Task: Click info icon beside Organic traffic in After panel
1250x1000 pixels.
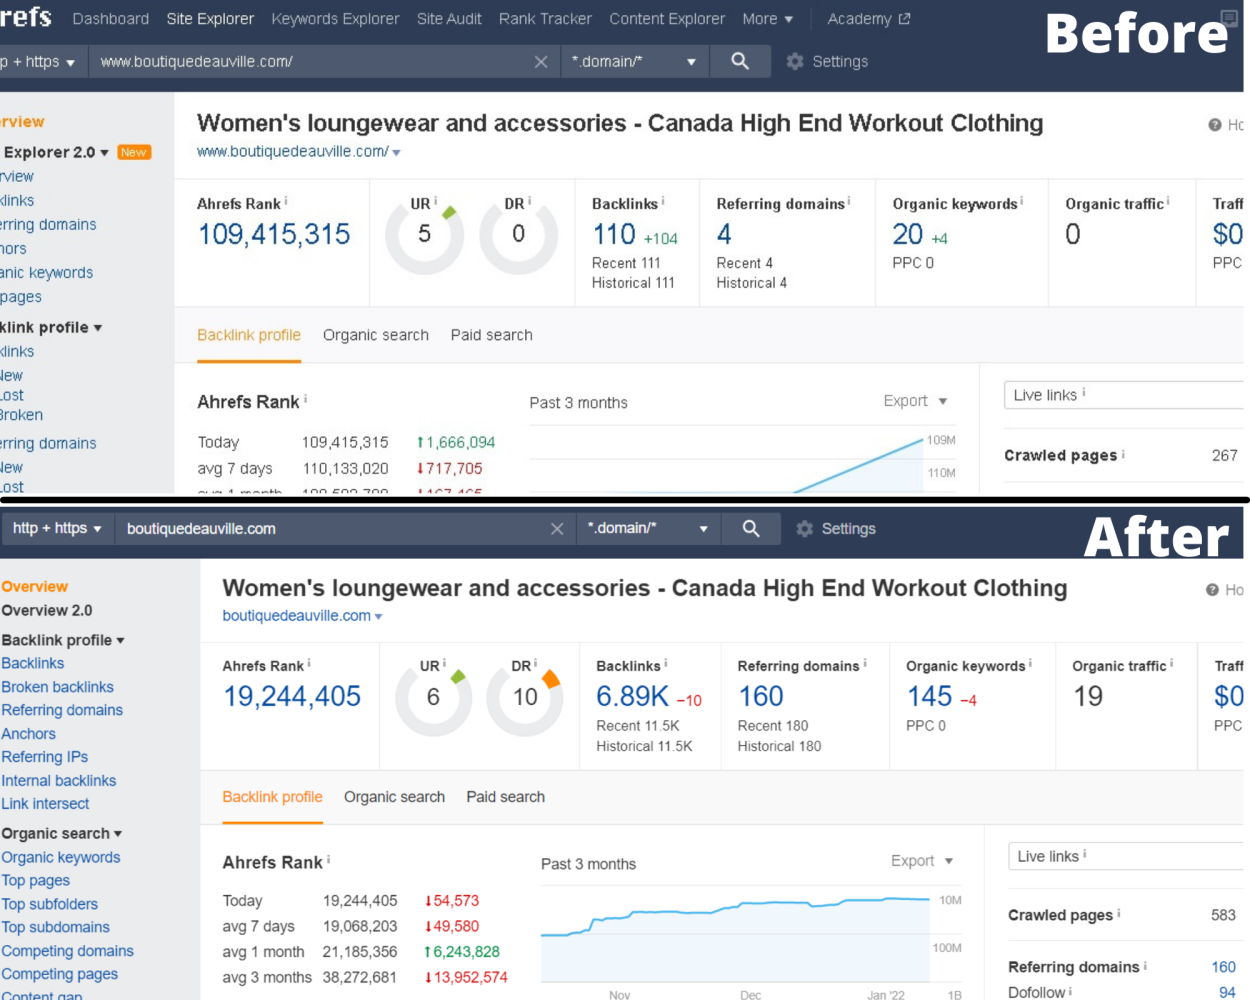Action: pos(1171,663)
